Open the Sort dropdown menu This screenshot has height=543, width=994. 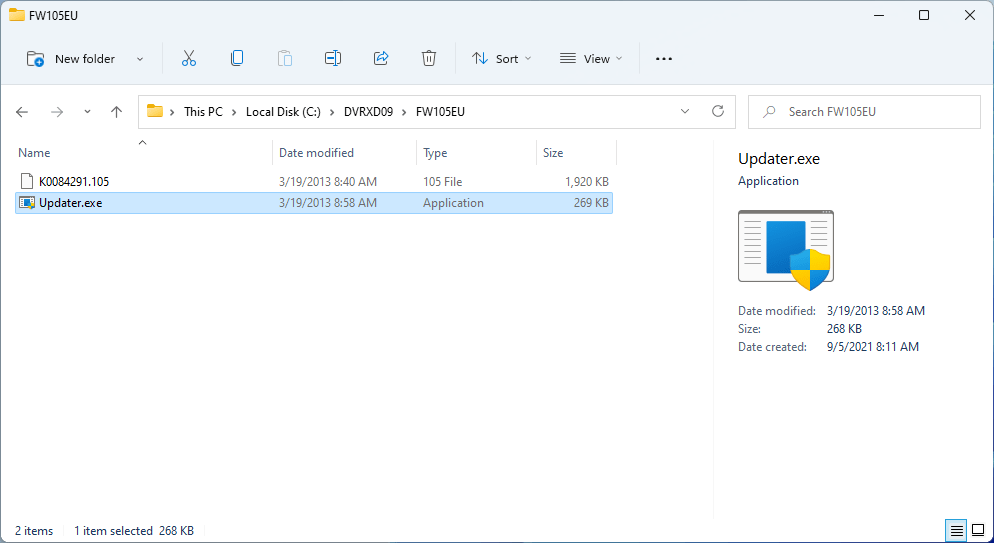502,59
